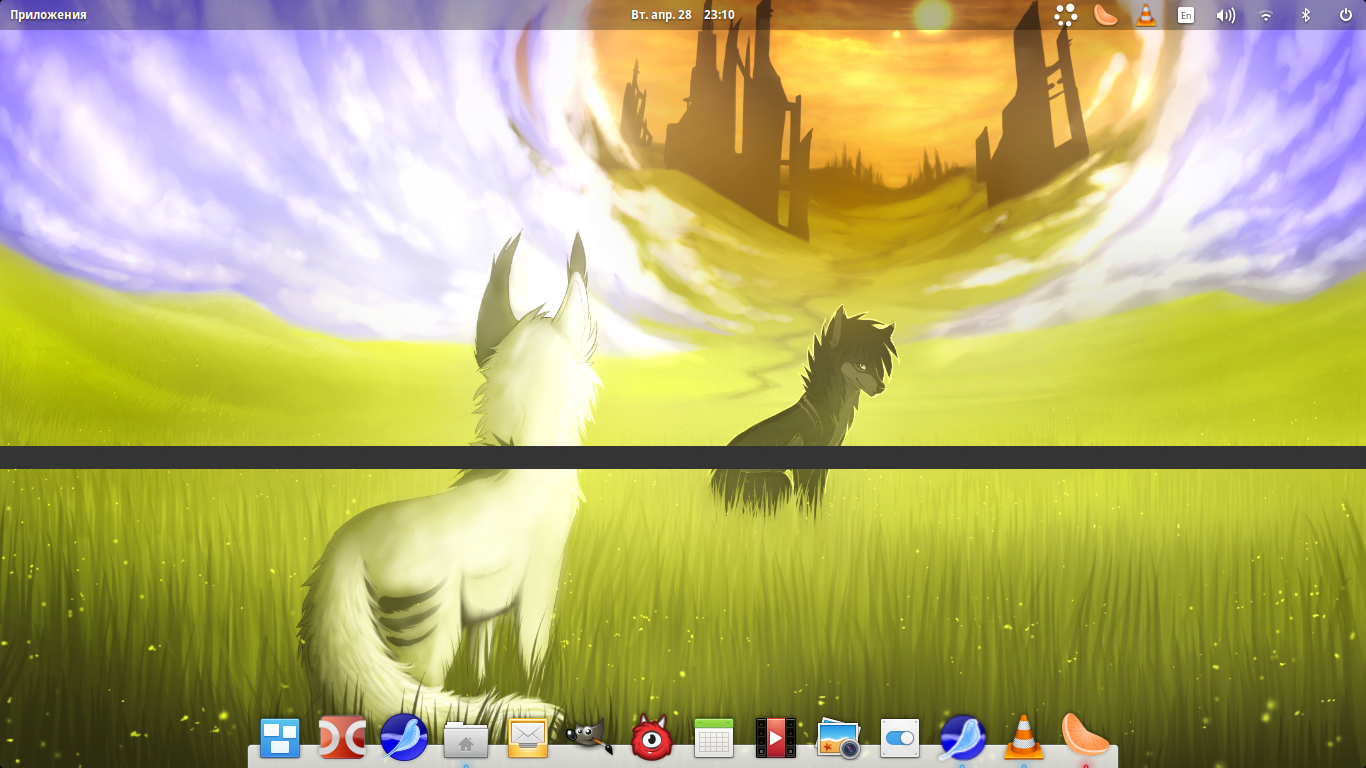The height and width of the screenshot is (768, 1366).
Task: Launch GIMP from the dock
Action: tap(589, 738)
